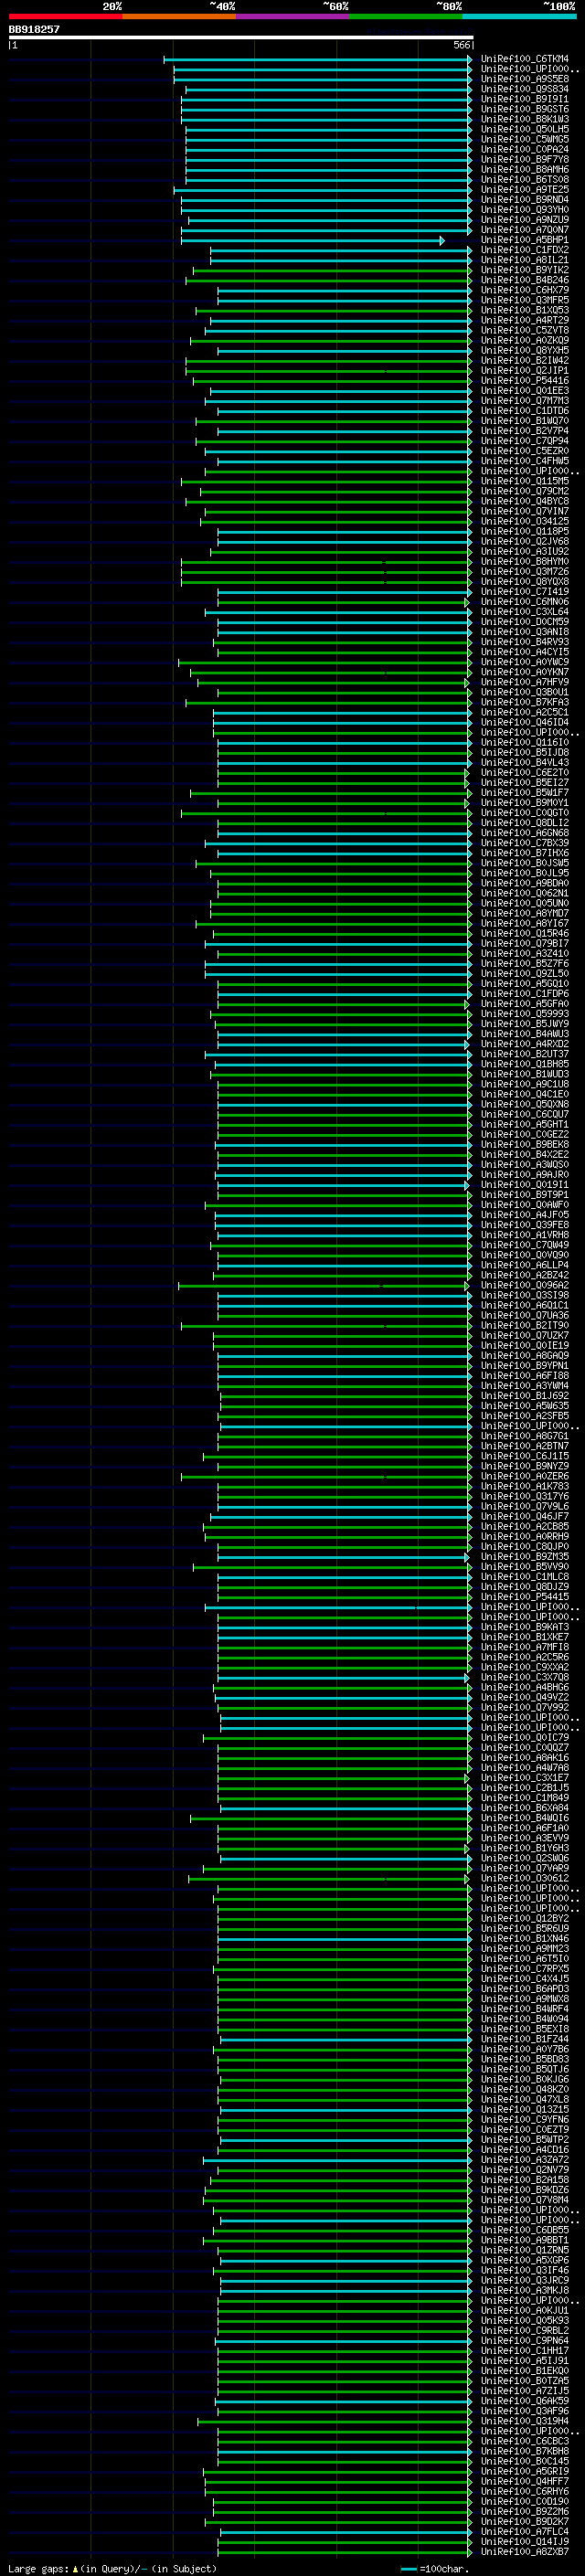Select the UniRef100_A9NZU9 label

(x=525, y=220)
